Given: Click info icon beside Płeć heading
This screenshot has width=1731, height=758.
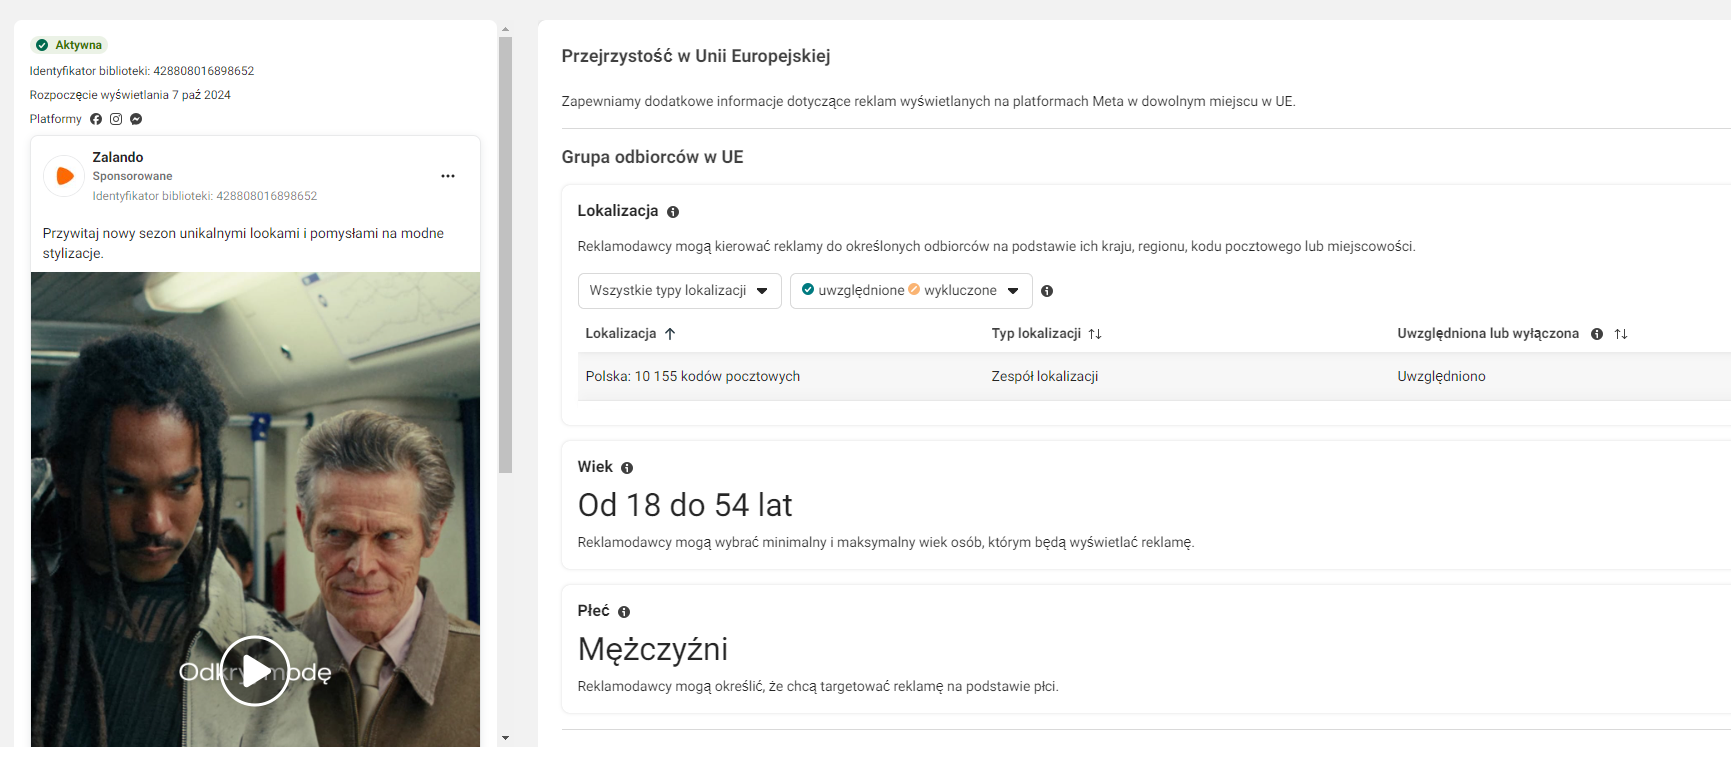Looking at the screenshot, I should (624, 612).
